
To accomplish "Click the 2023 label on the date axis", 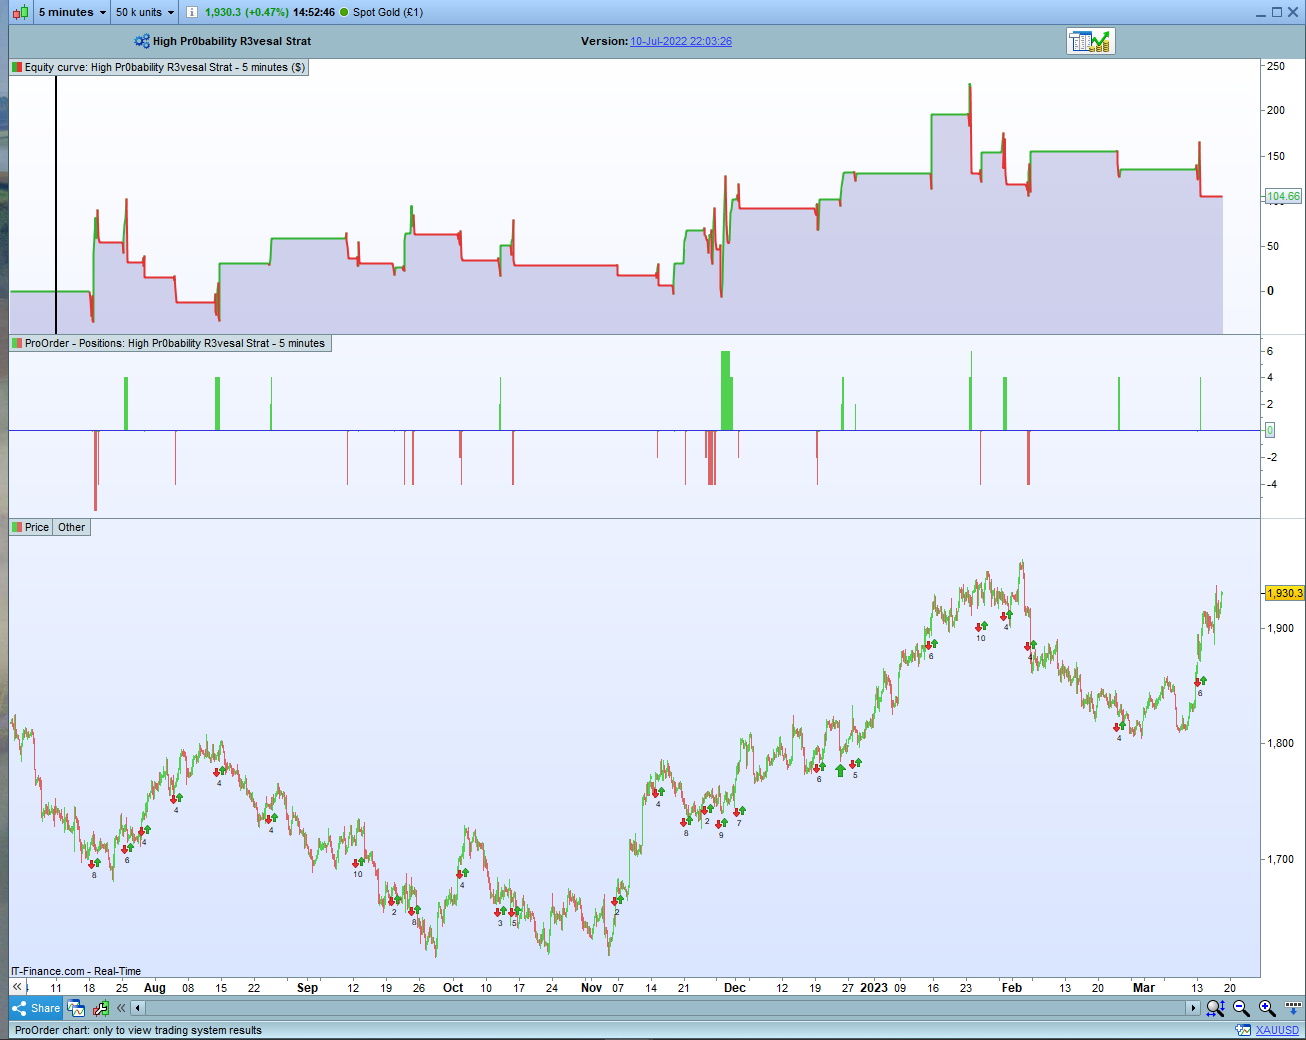I will pyautogui.click(x=874, y=987).
